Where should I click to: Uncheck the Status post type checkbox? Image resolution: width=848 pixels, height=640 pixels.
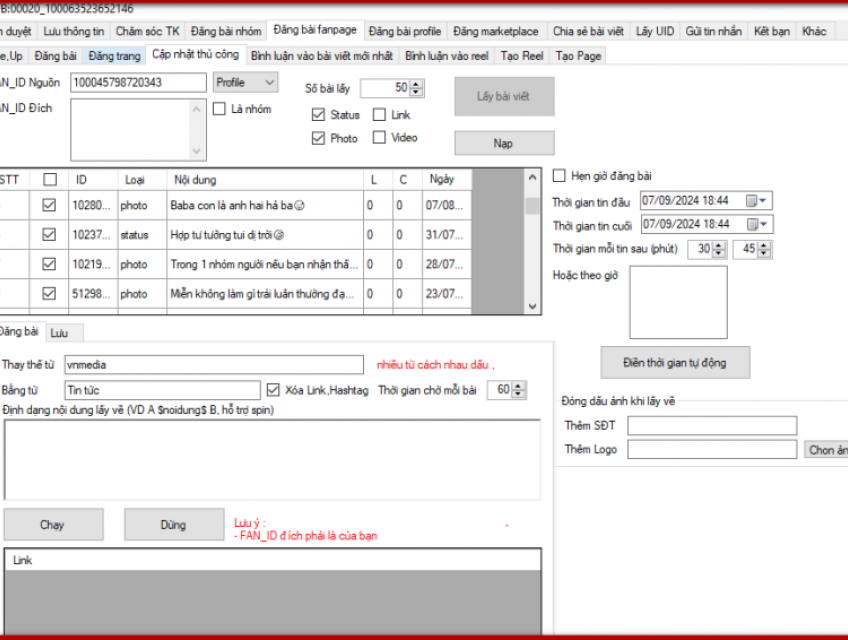(x=318, y=115)
